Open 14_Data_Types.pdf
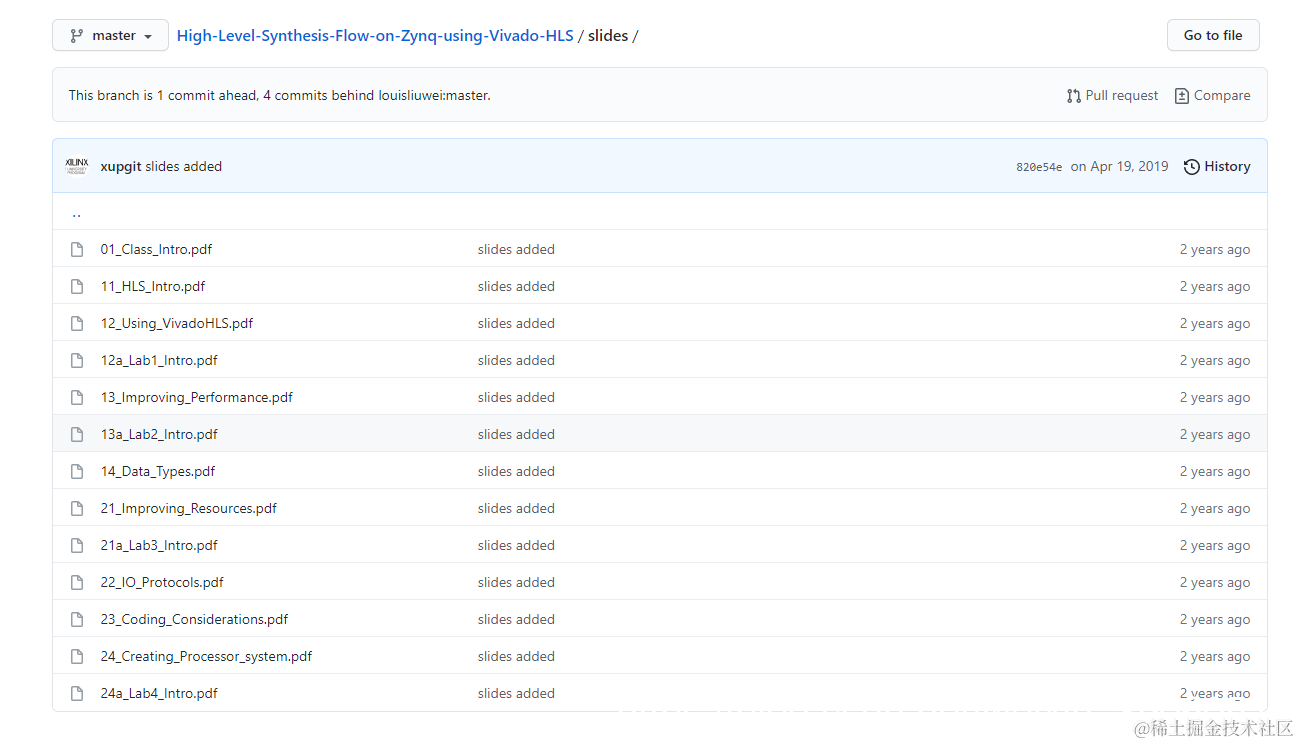The height and width of the screenshot is (745, 1300). (158, 471)
